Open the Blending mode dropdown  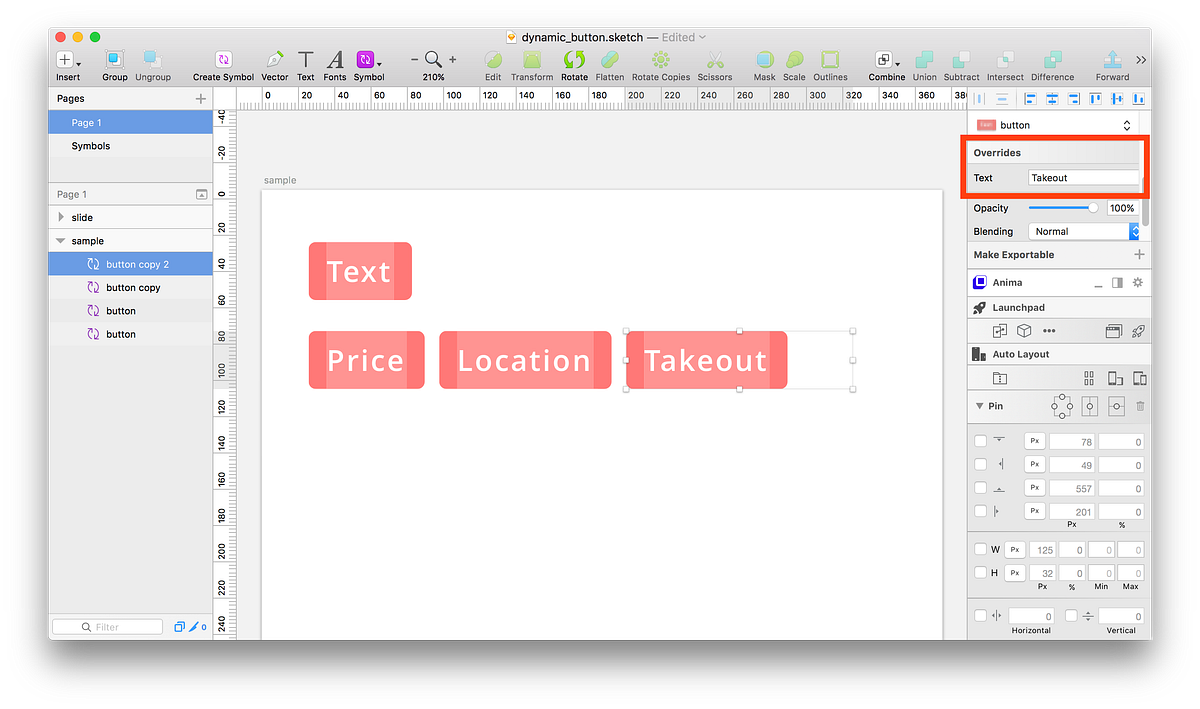point(1081,230)
